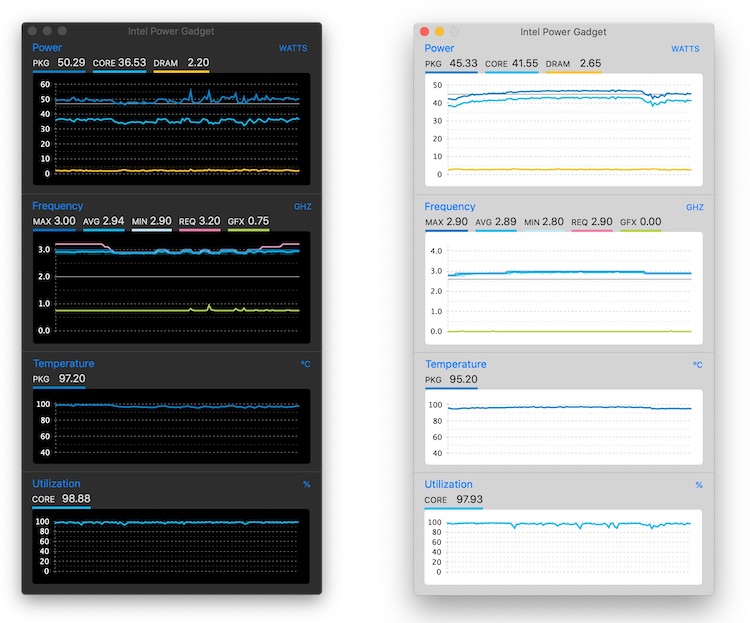Image resolution: width=750 pixels, height=623 pixels.
Task: Click WATTS unit label in dark window
Action: (x=293, y=48)
